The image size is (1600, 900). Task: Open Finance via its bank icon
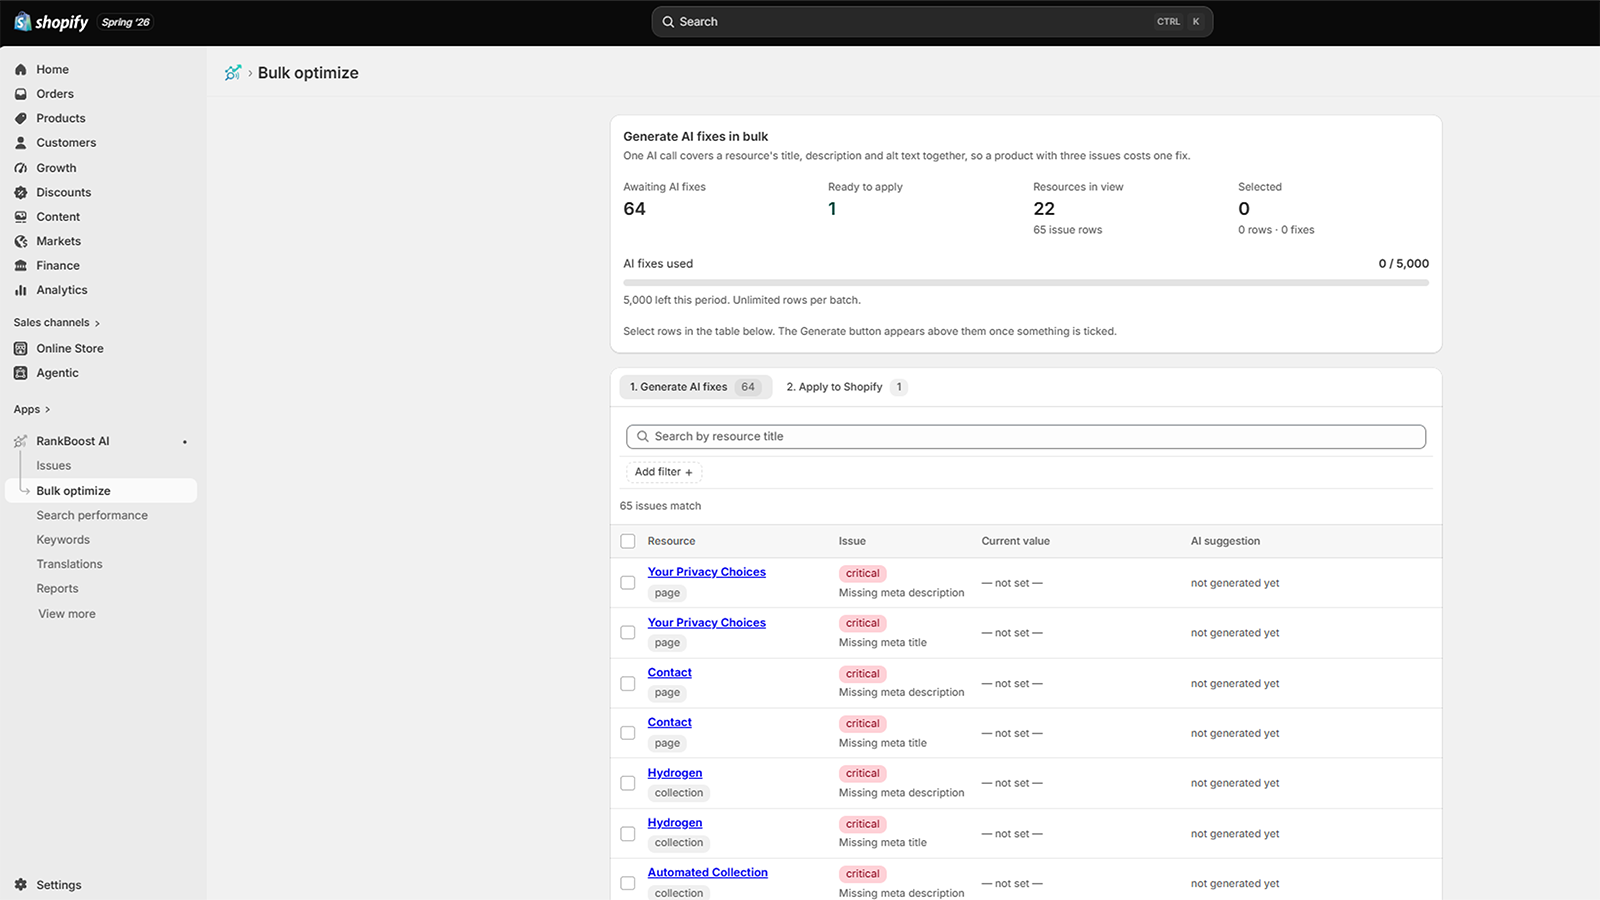(x=21, y=266)
